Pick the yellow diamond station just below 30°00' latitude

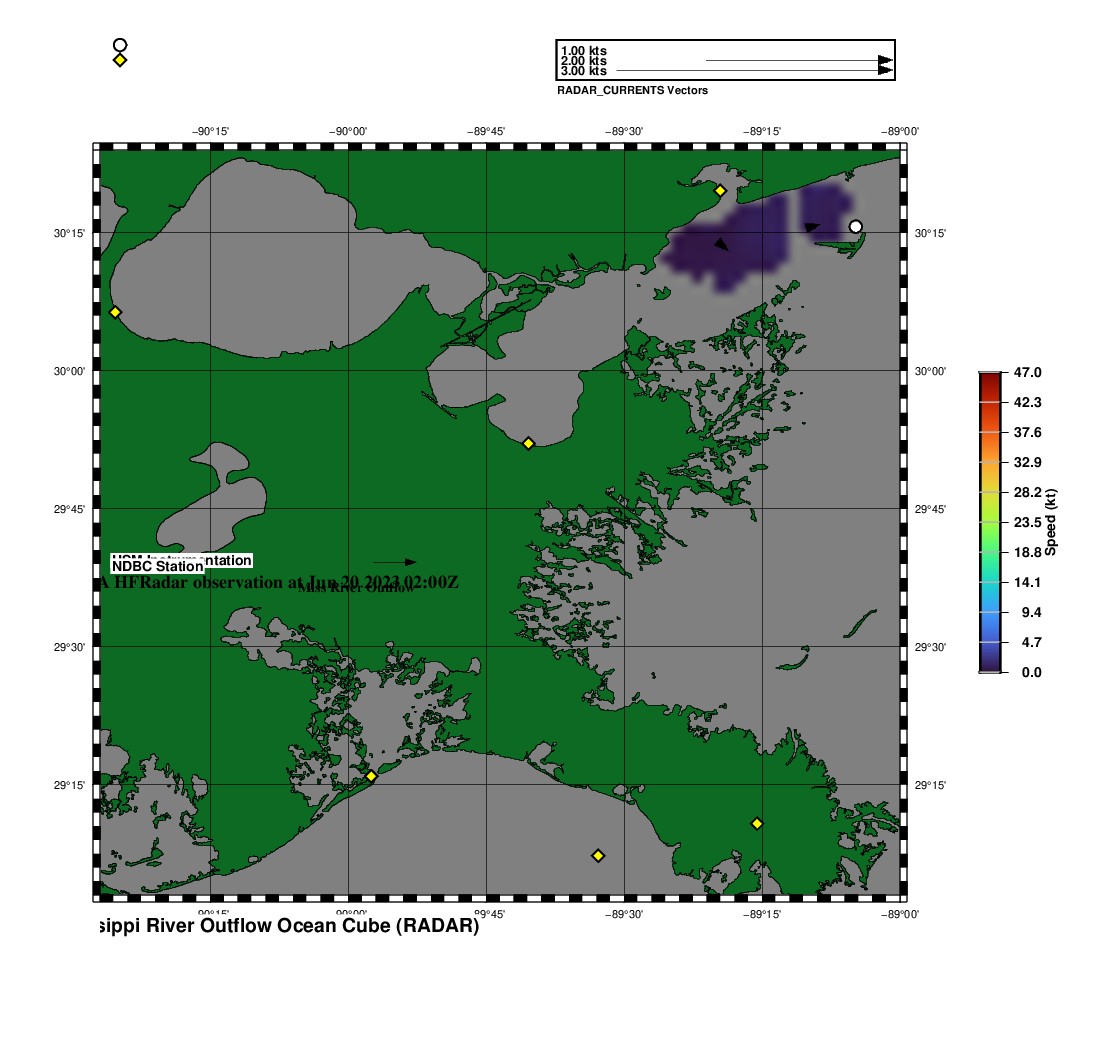[529, 443]
